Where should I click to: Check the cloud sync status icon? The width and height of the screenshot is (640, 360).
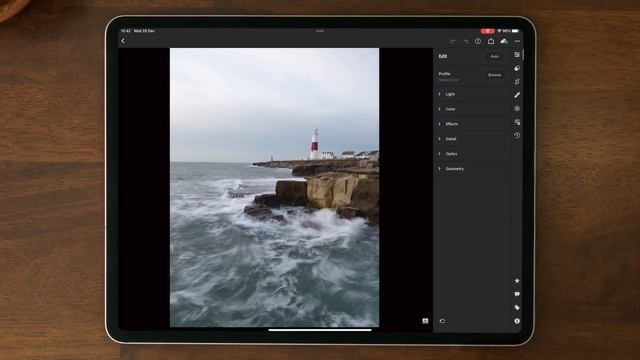(x=504, y=41)
